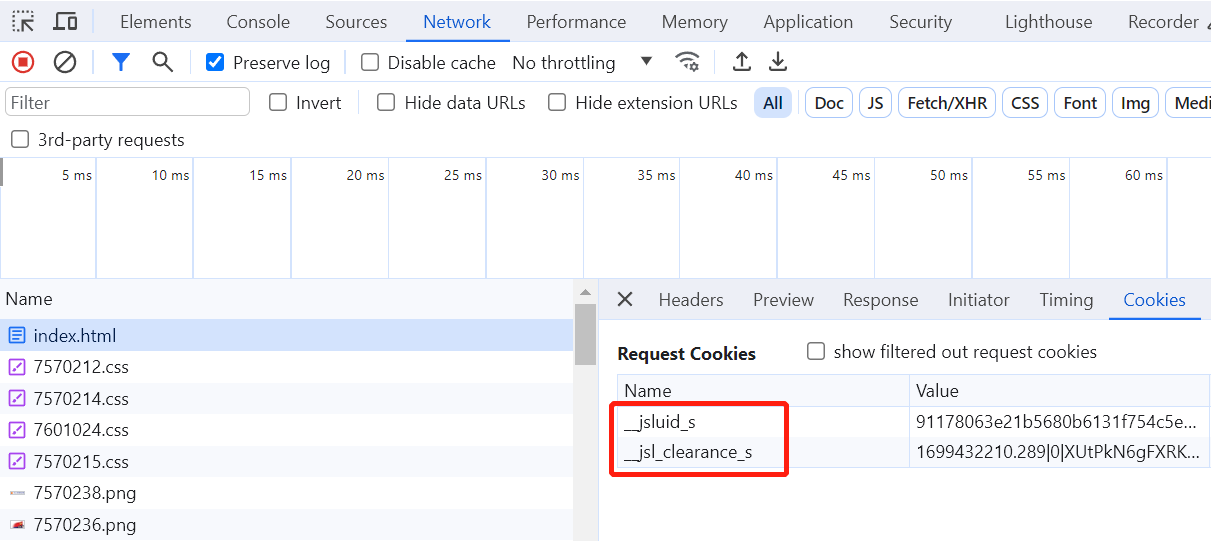Click the inspect element selector icon
The image size is (1211, 541).
point(23,21)
